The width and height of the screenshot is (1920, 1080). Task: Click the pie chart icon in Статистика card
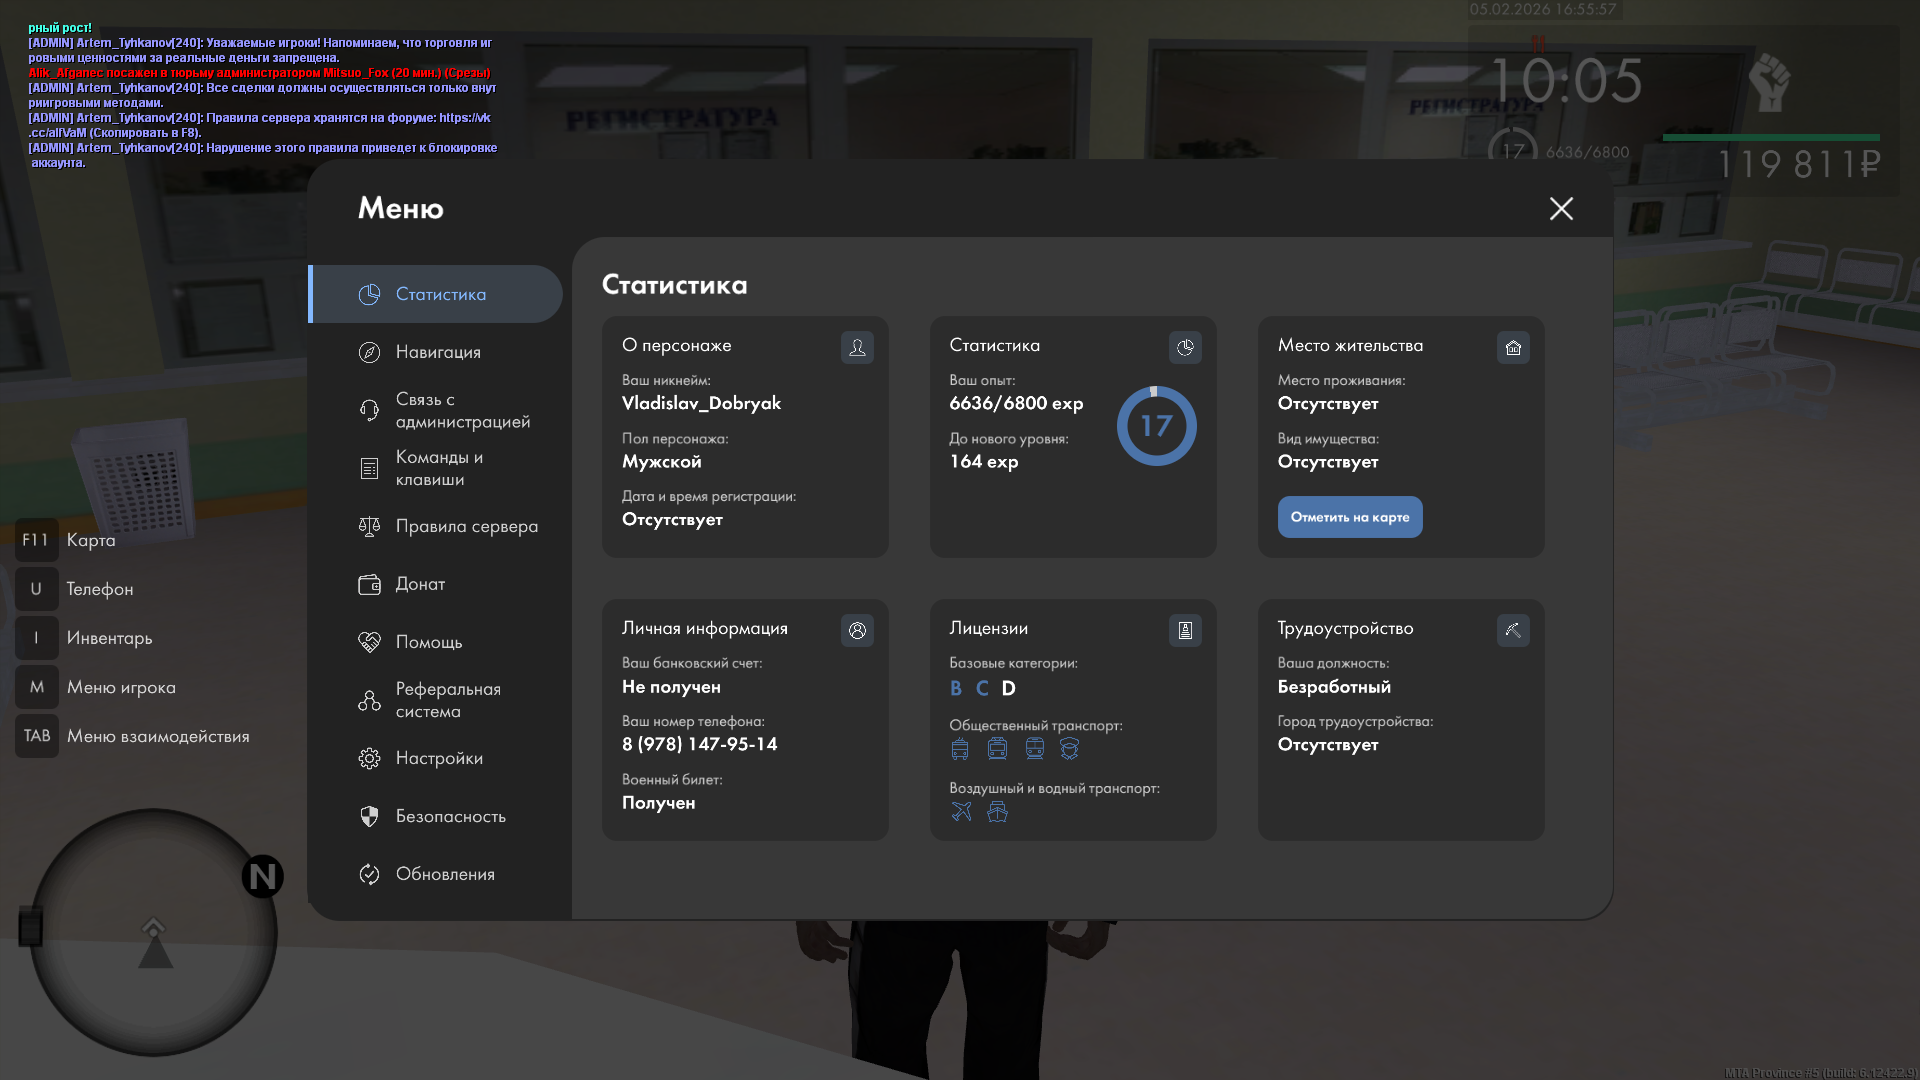[1185, 347]
